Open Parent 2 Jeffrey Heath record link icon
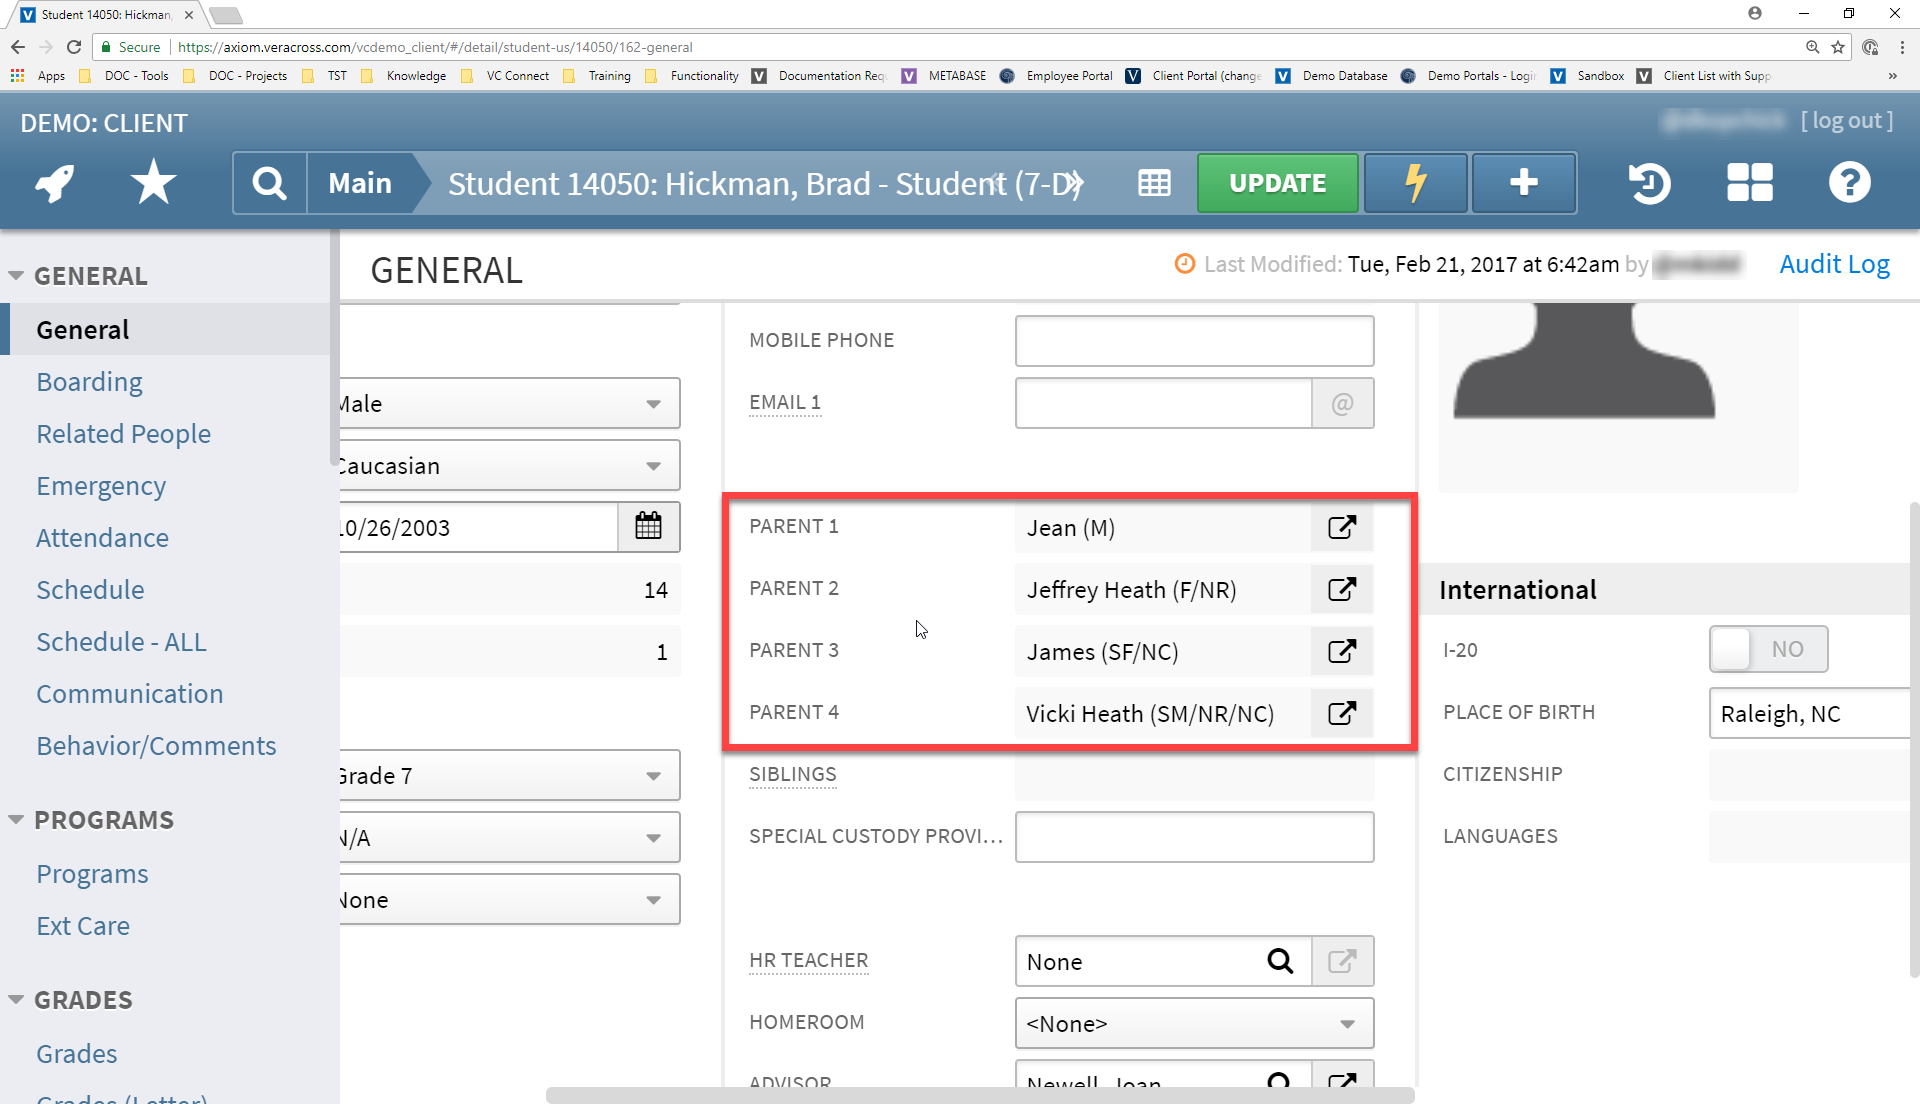This screenshot has height=1104, width=1920. (1342, 589)
